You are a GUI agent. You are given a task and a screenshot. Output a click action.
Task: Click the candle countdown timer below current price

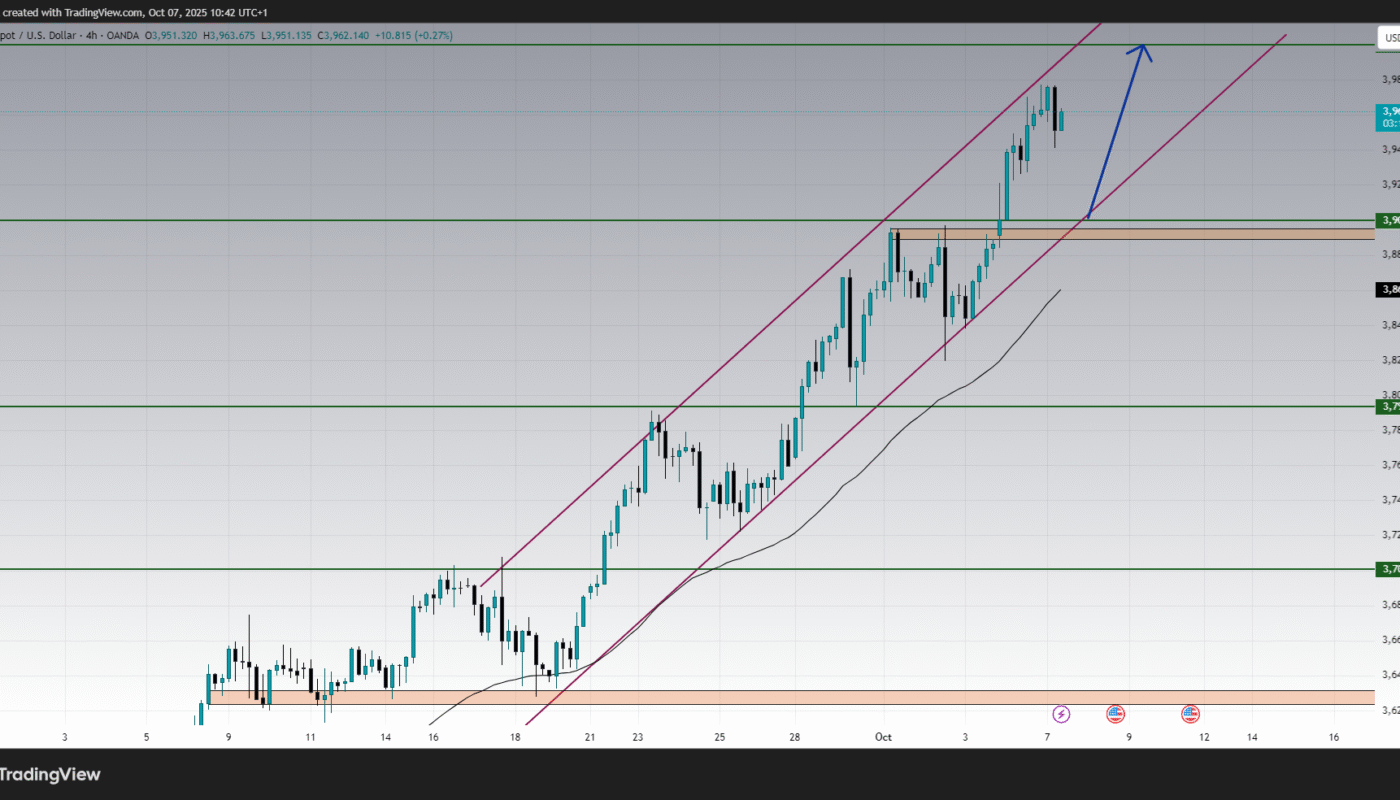(1389, 123)
